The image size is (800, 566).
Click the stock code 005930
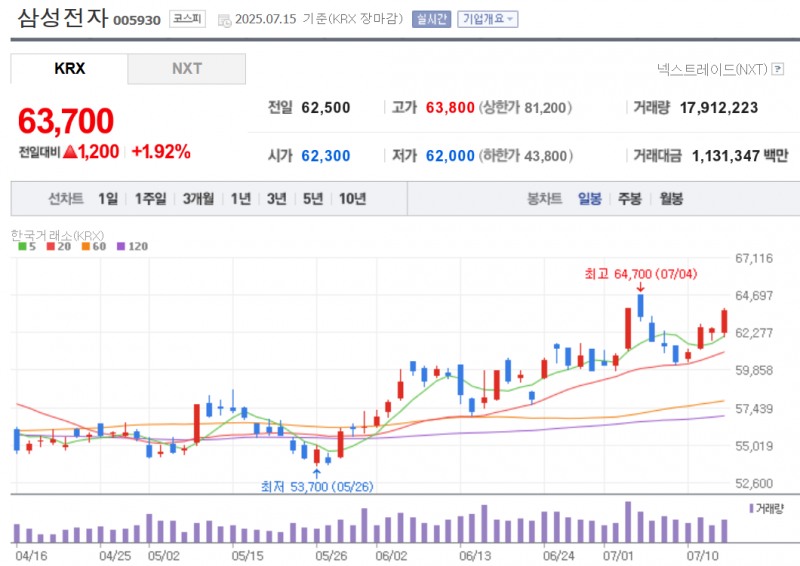[x=137, y=20]
